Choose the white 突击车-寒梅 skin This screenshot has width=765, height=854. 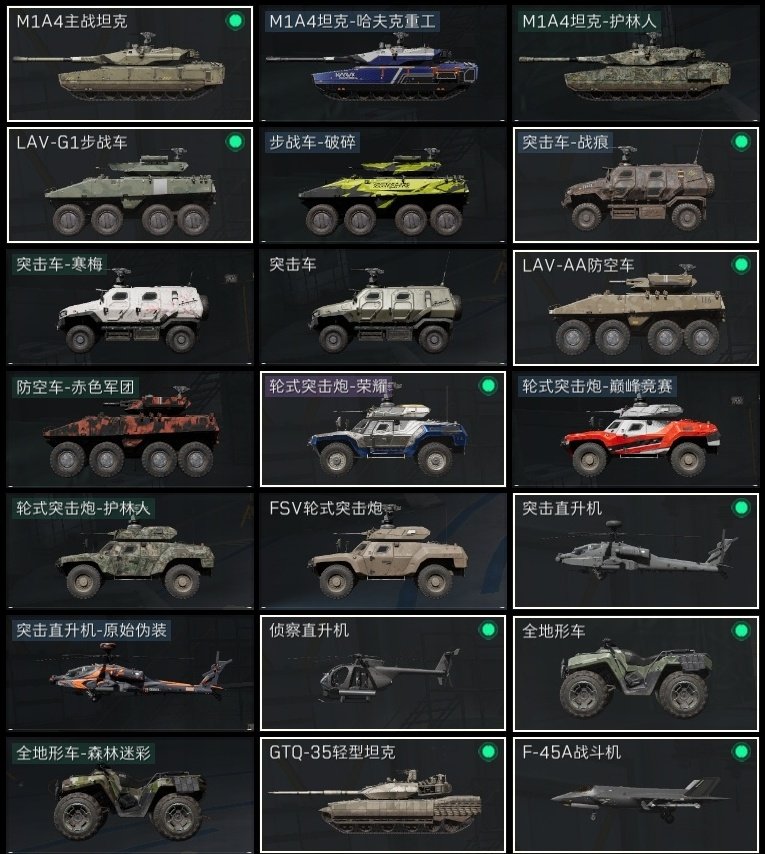[130, 307]
